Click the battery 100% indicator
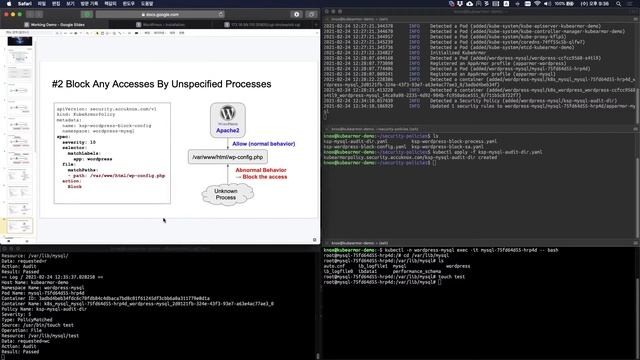 pos(564,4)
